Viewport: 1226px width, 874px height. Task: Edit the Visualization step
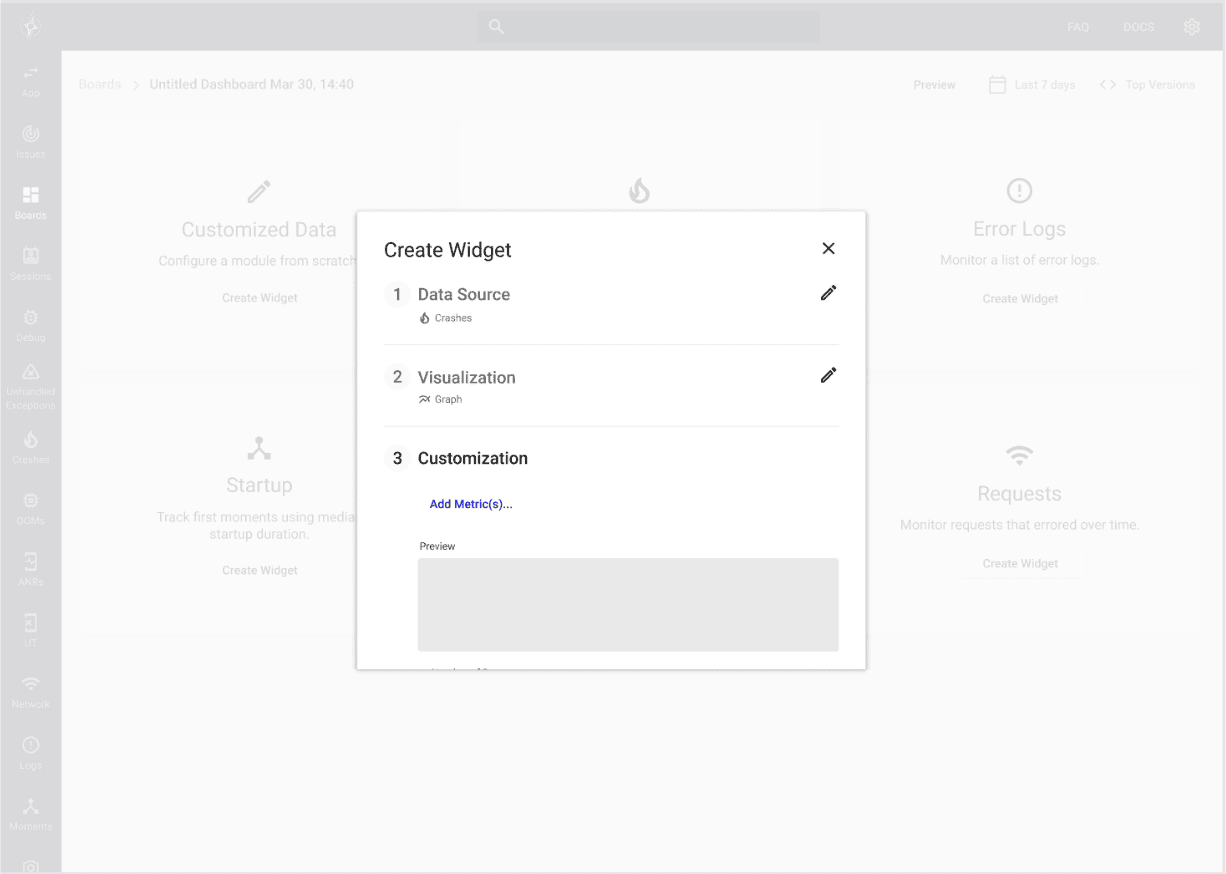pos(828,375)
